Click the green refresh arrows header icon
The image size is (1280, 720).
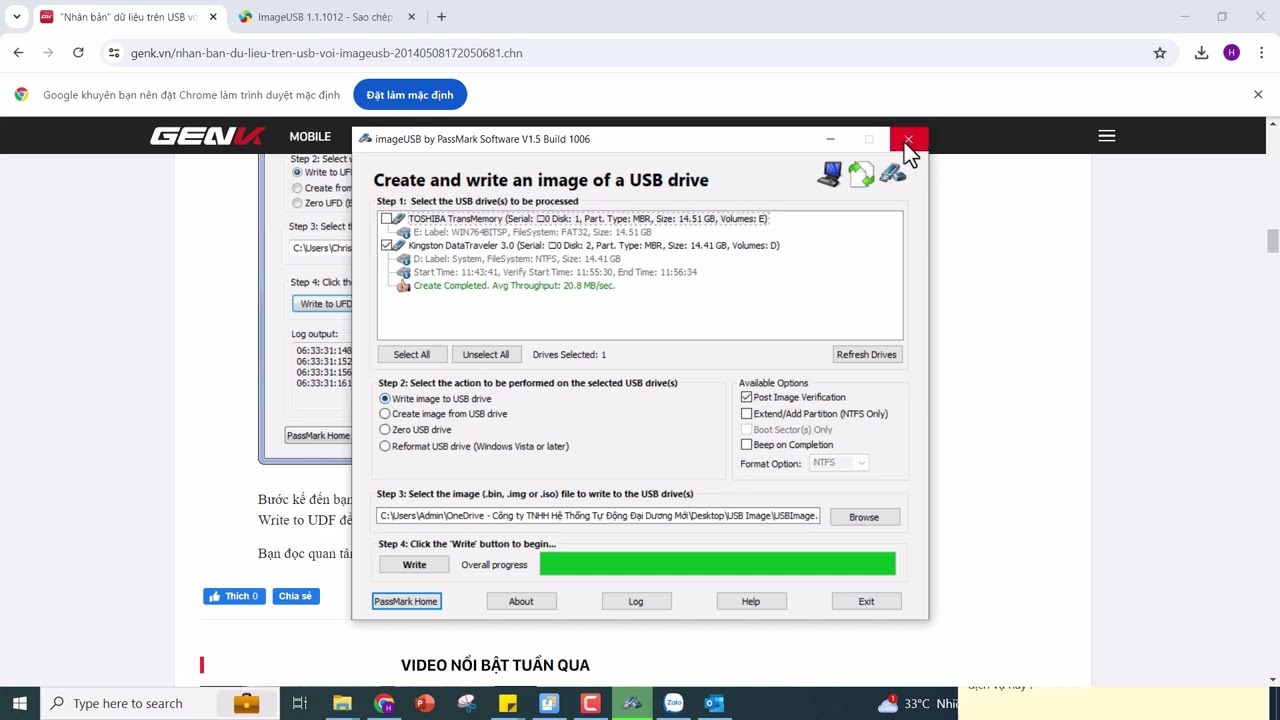click(861, 175)
